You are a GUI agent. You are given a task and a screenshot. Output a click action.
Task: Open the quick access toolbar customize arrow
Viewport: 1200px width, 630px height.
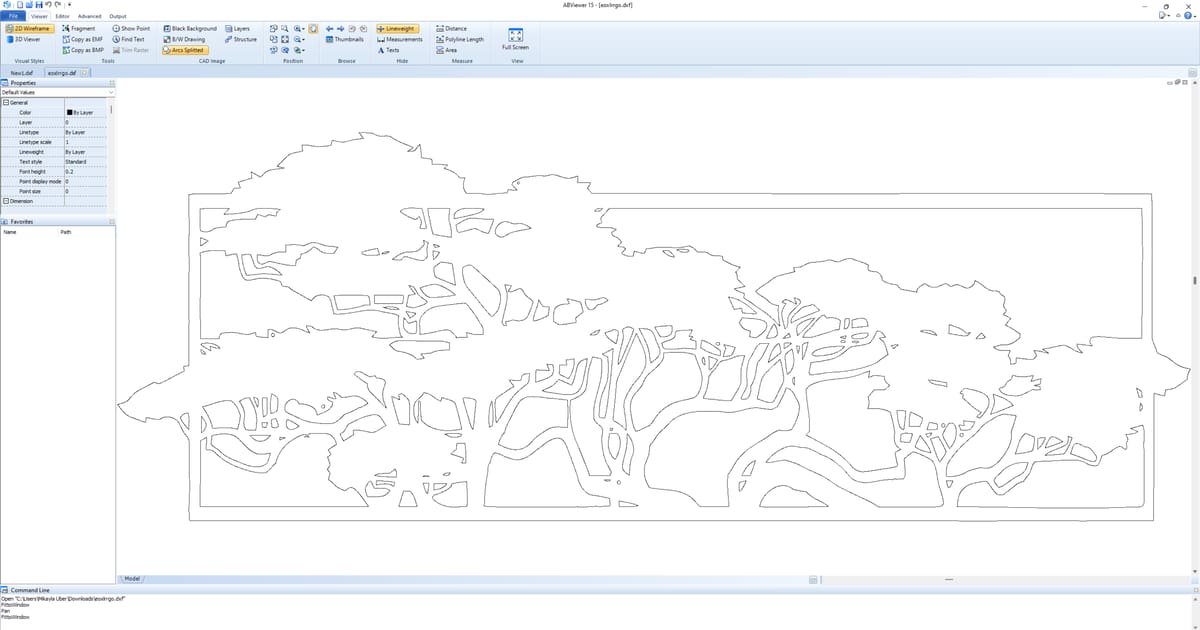[x=70, y=5]
